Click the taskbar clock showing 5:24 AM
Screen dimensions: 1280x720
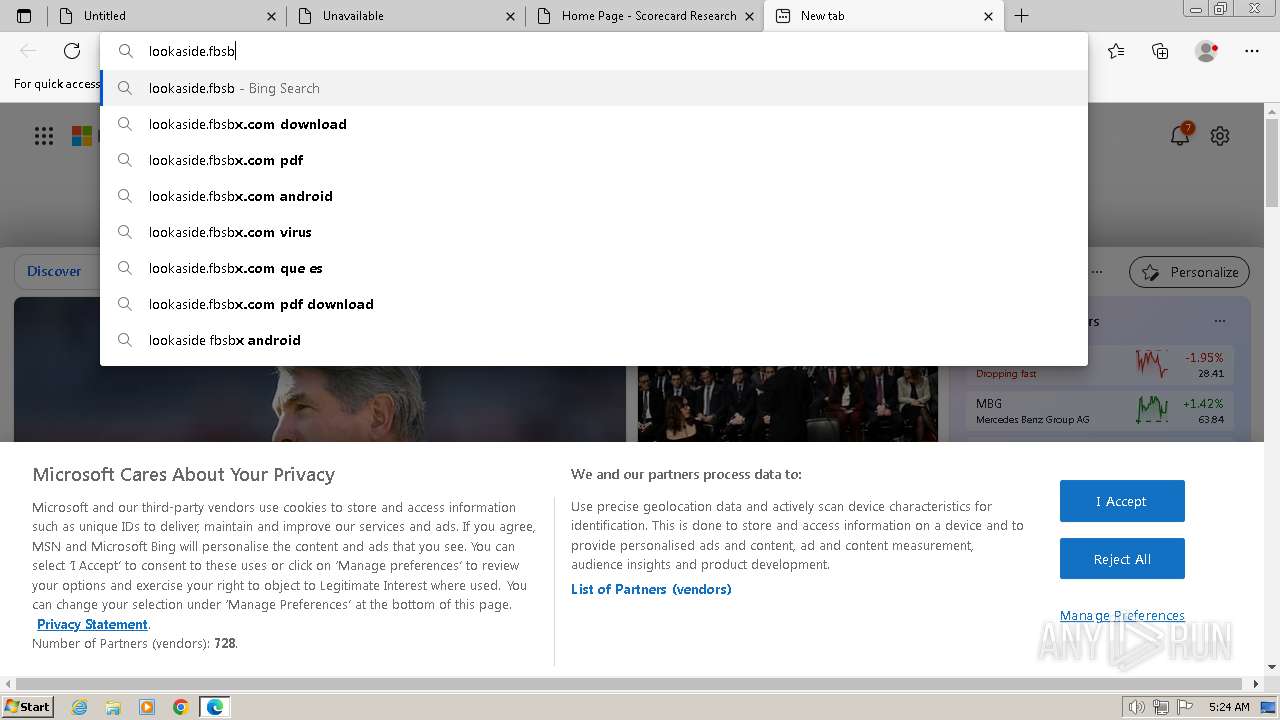click(1228, 707)
